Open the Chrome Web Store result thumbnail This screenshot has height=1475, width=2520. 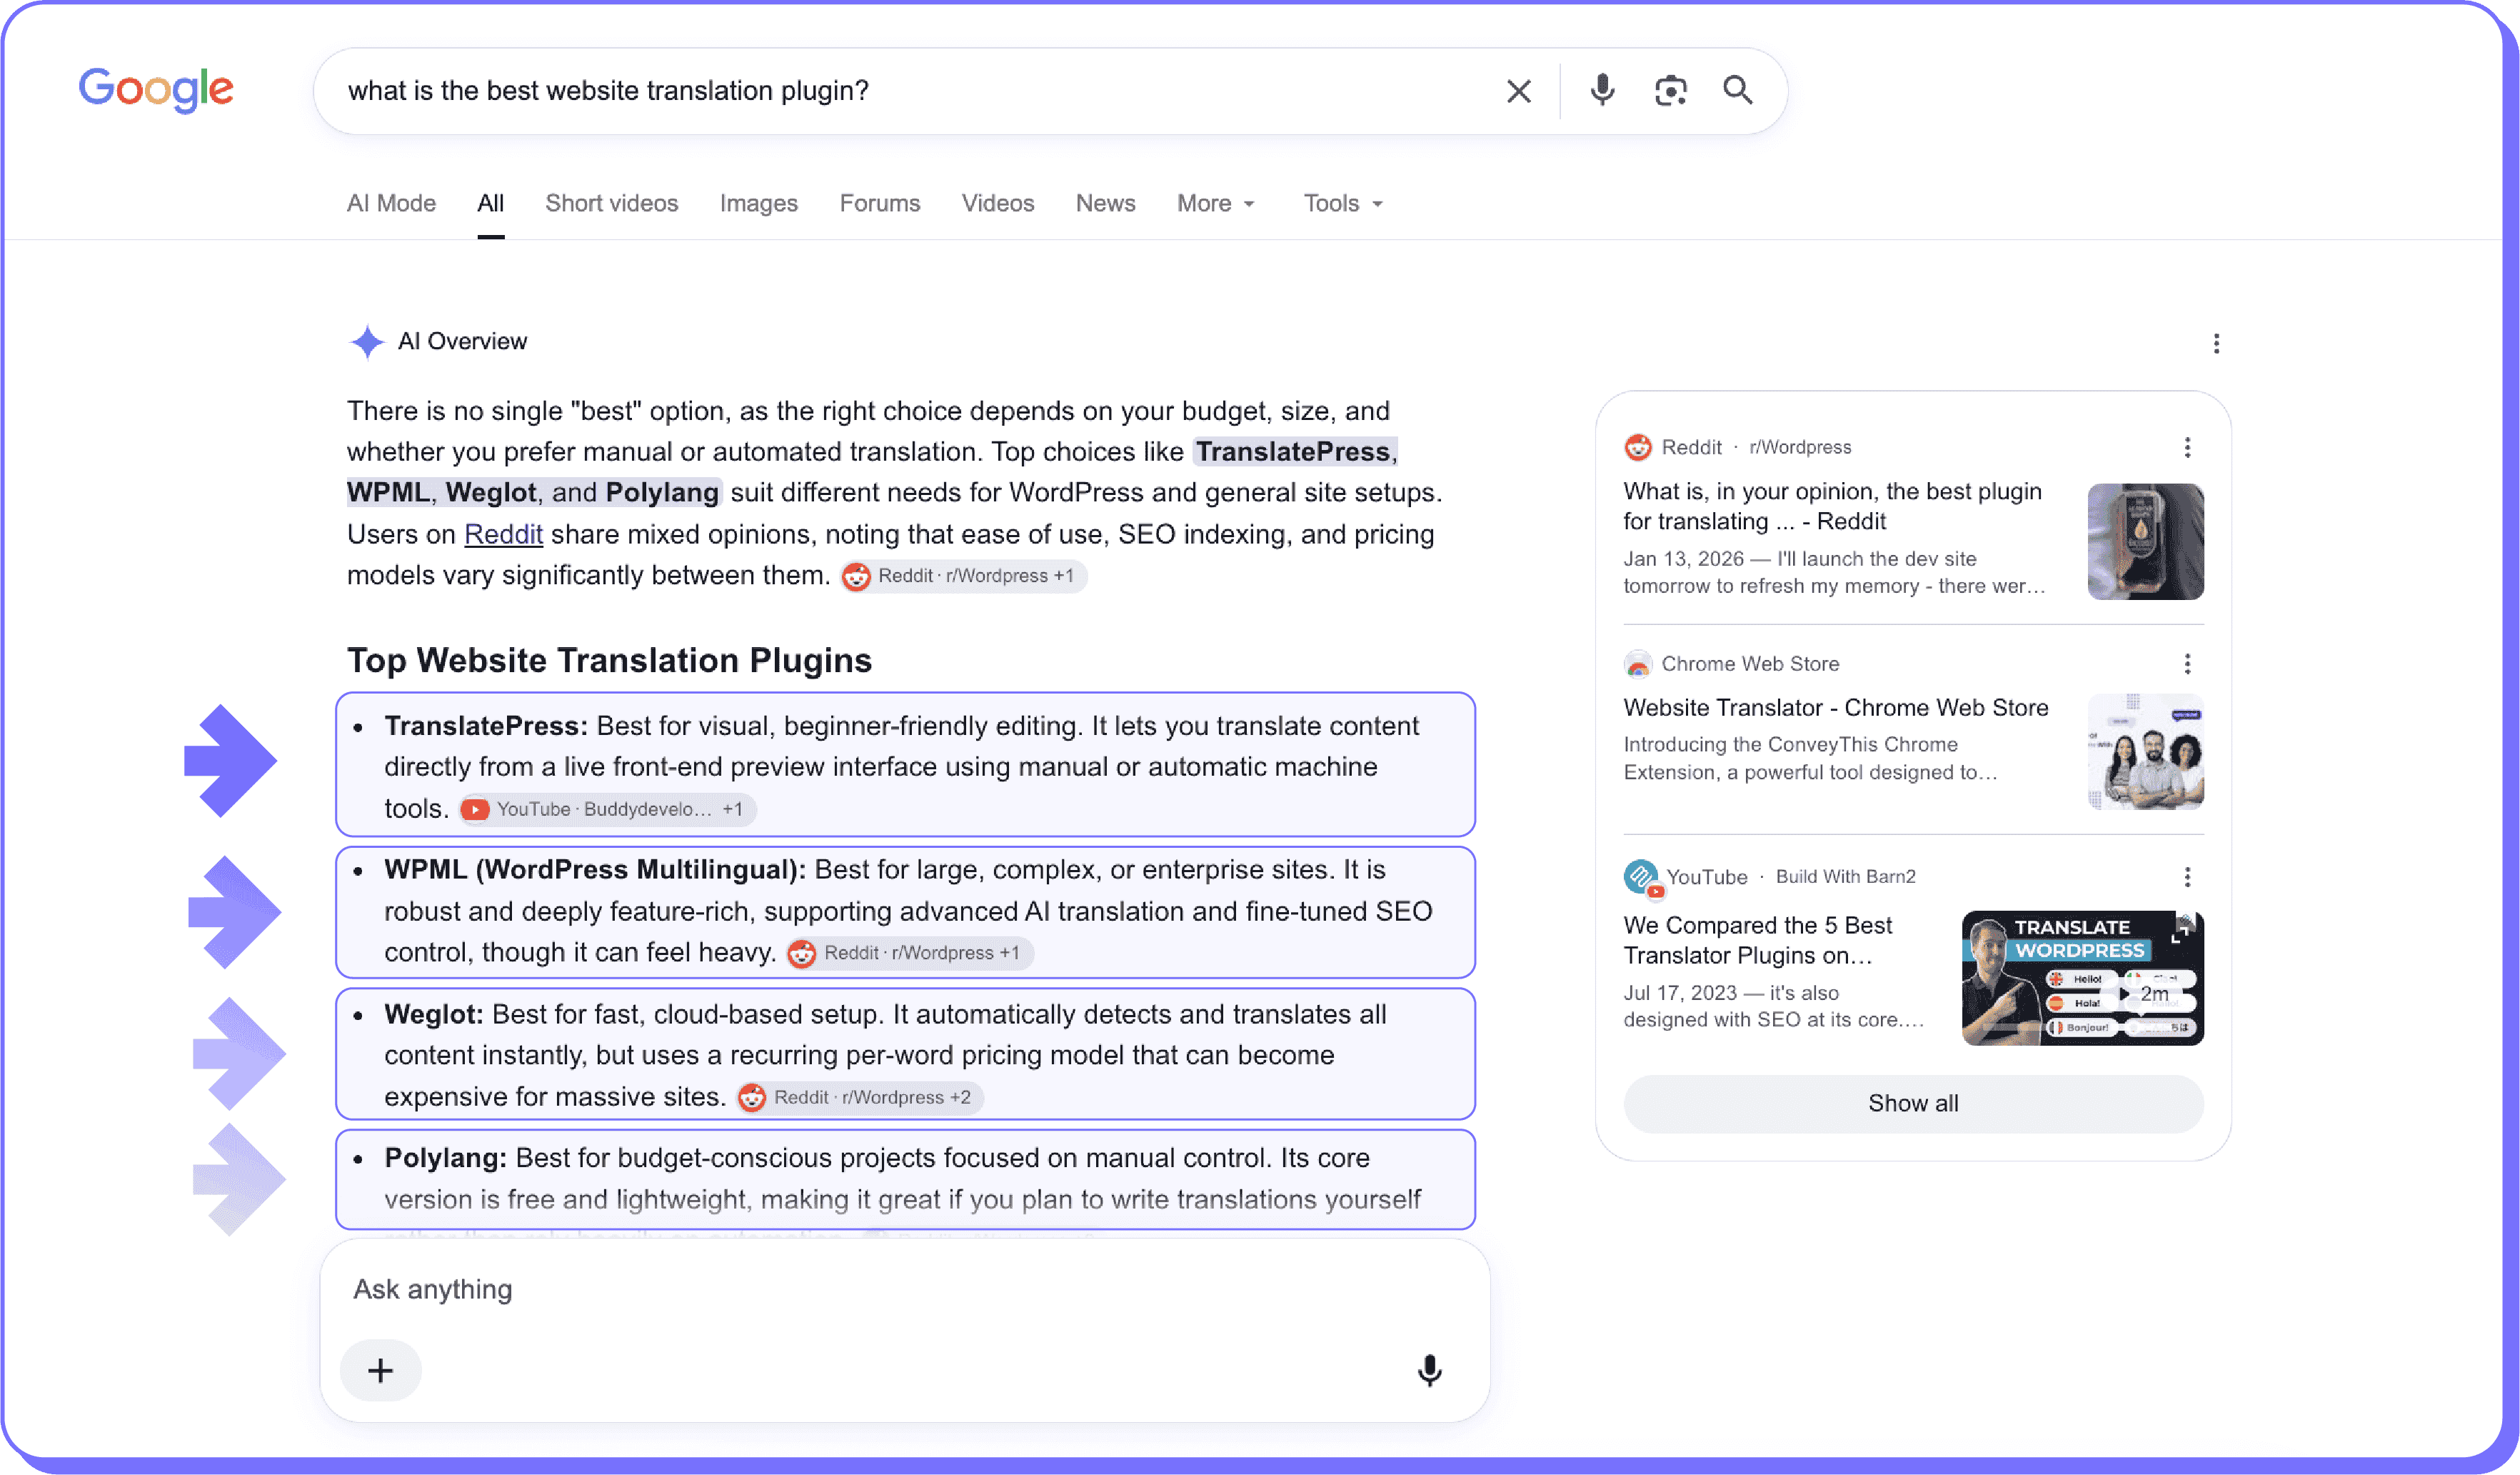click(x=2145, y=752)
